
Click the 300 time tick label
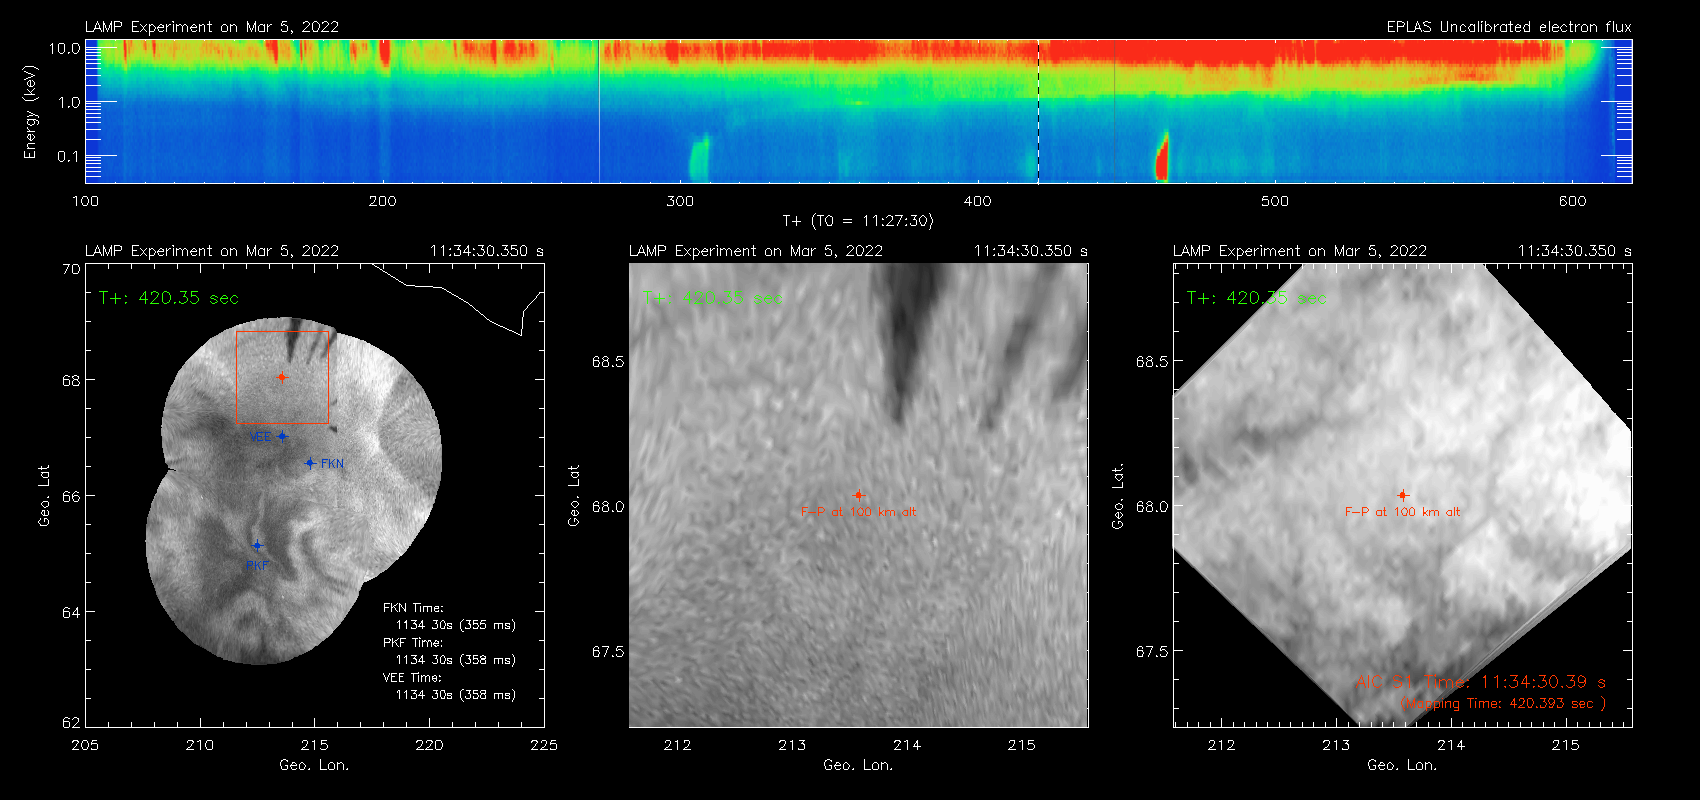pos(680,201)
